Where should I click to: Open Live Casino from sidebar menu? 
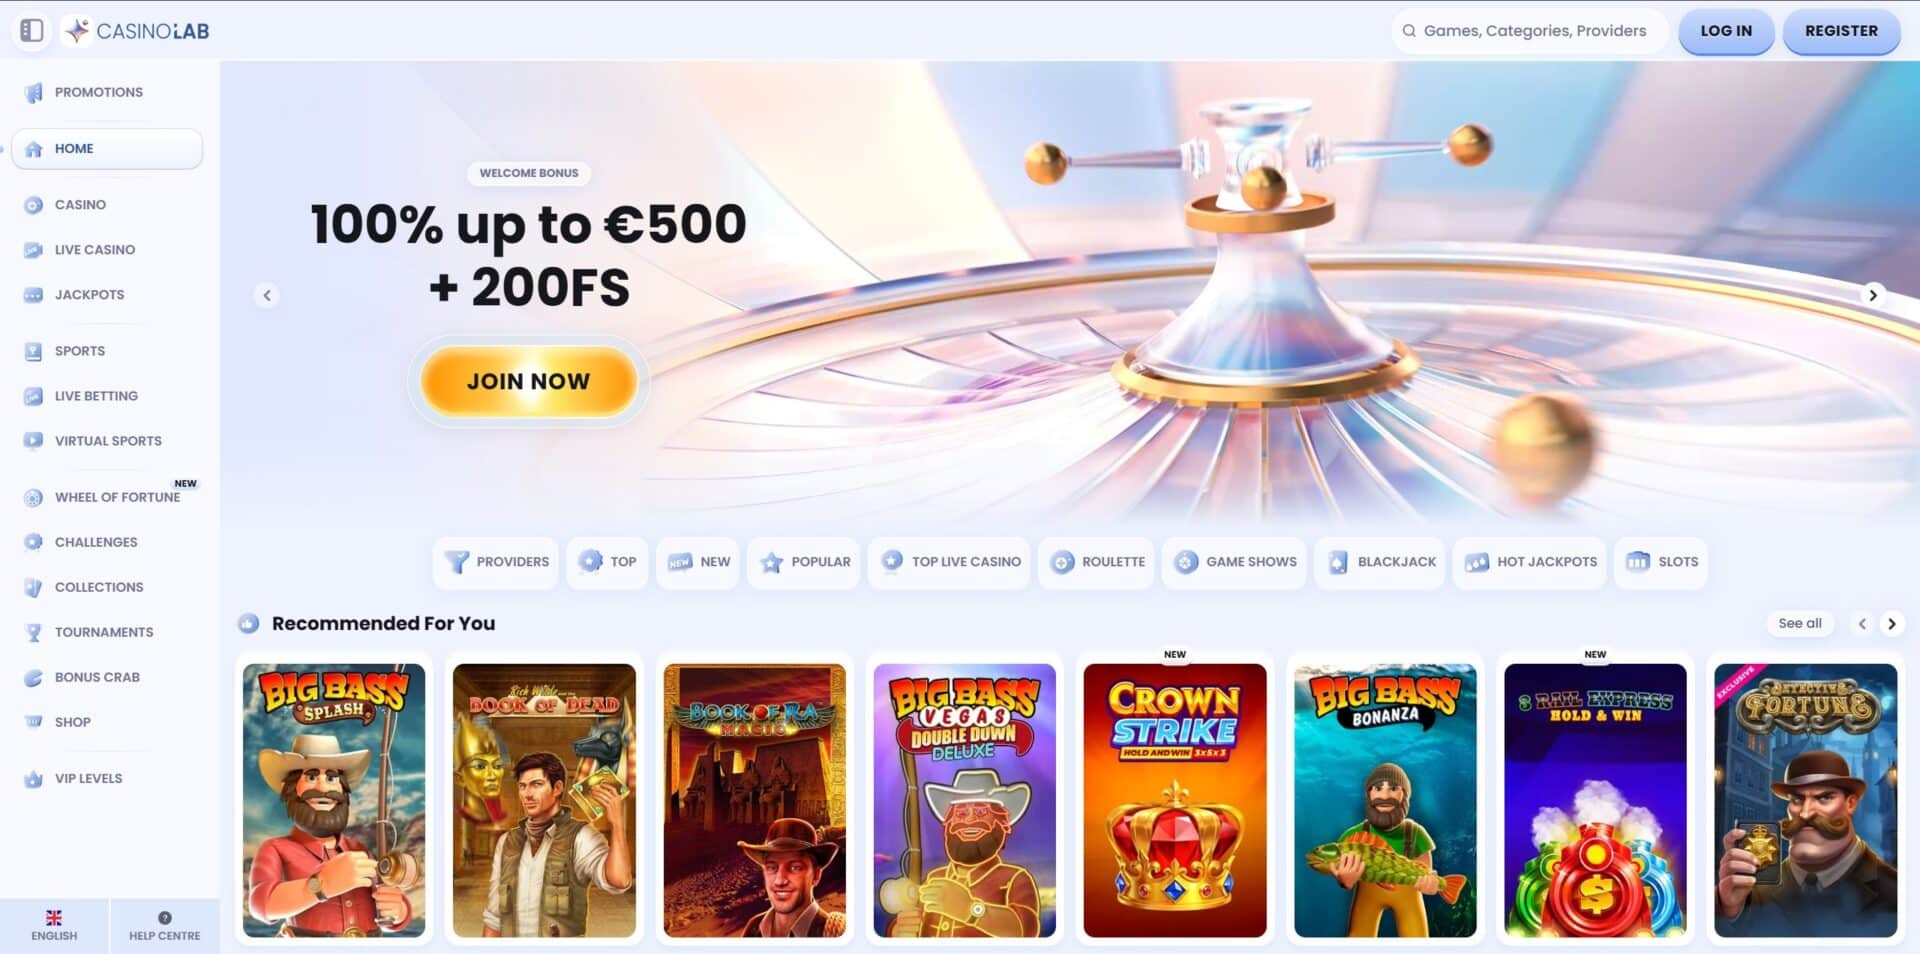tap(95, 250)
